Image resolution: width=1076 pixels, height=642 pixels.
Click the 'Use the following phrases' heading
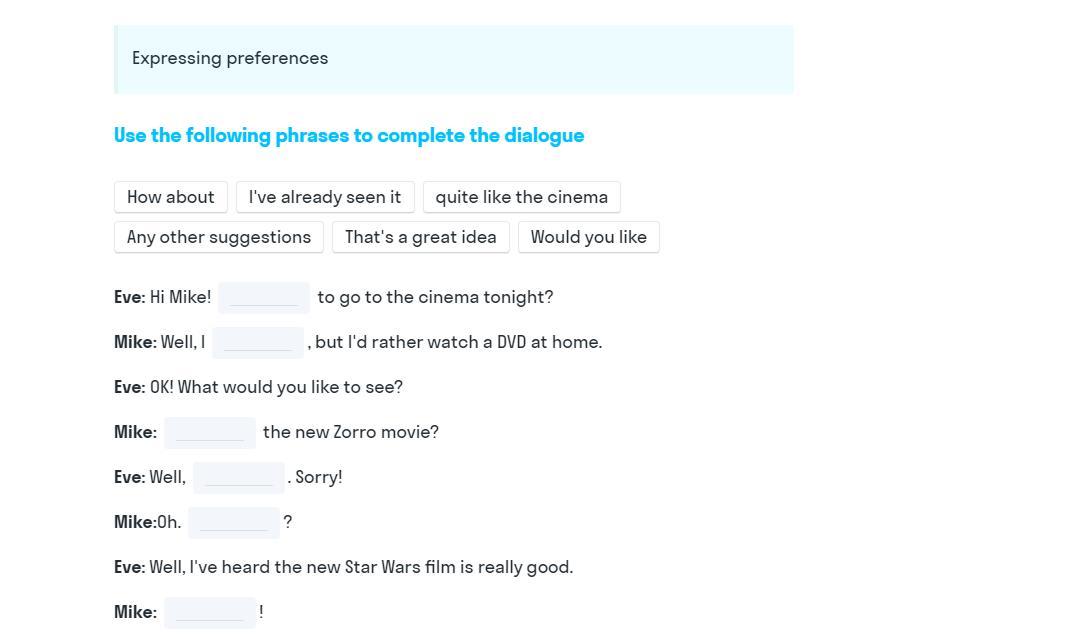[349, 135]
